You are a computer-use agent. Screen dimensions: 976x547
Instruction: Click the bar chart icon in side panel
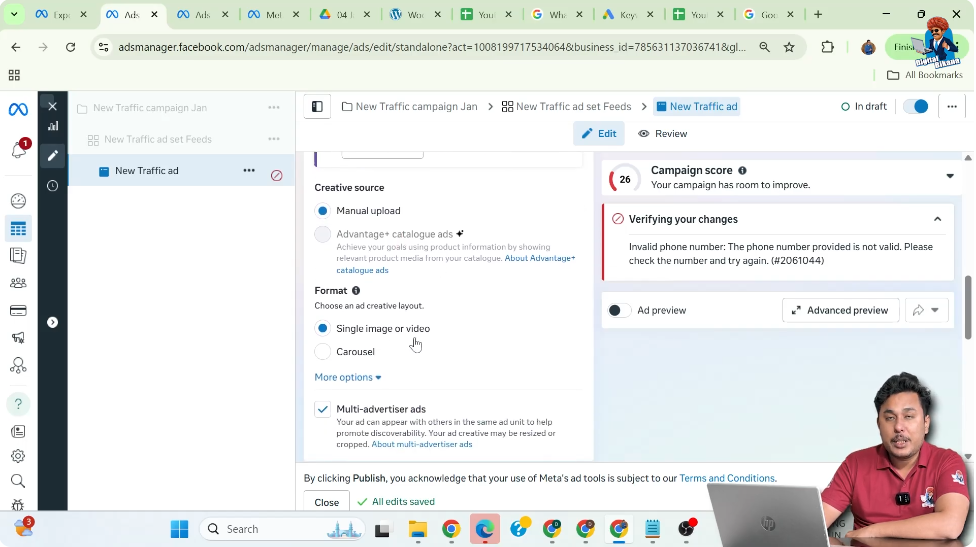tap(53, 126)
